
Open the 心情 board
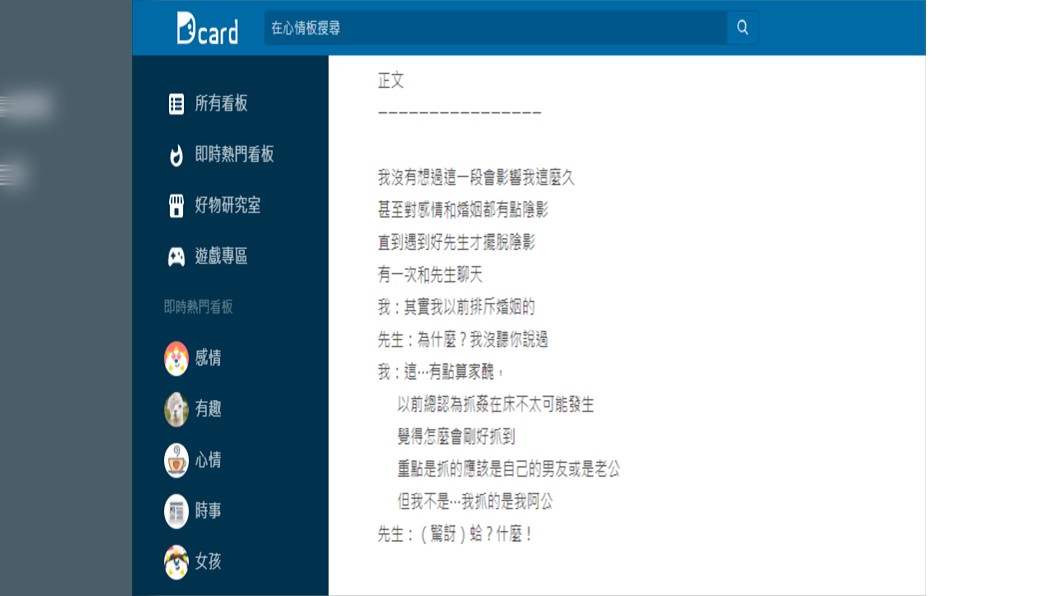coord(208,460)
